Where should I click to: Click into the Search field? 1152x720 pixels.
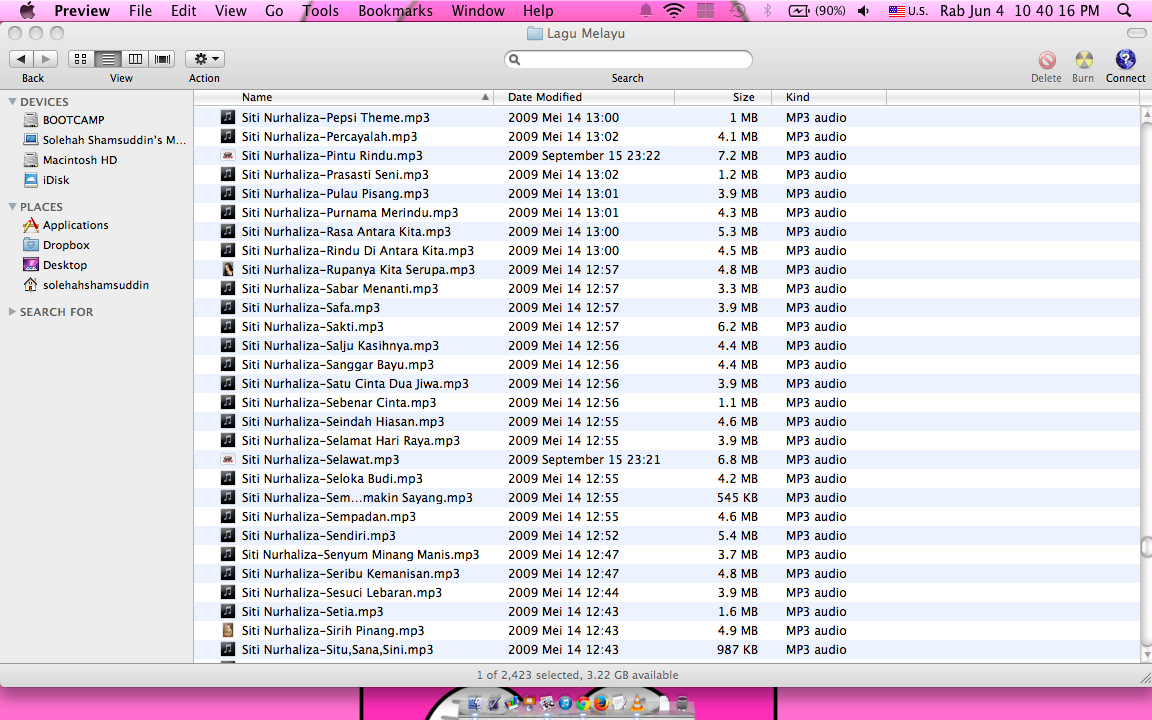point(629,60)
